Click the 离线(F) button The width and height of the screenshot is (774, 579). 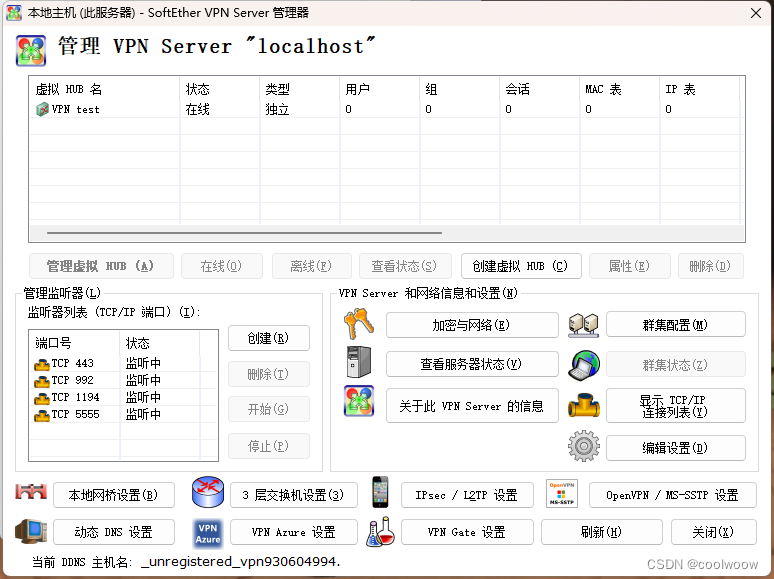point(311,266)
